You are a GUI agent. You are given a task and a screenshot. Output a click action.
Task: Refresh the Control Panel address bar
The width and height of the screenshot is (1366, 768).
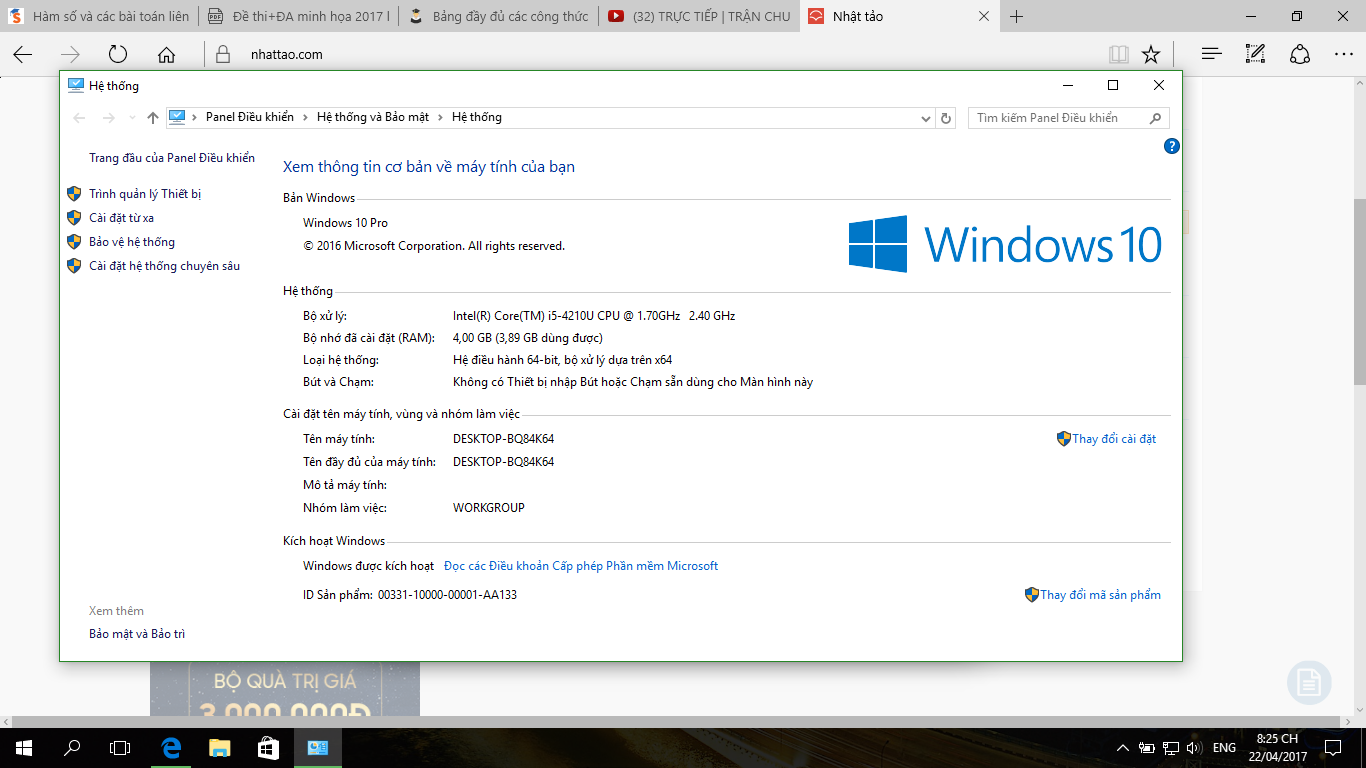(946, 118)
